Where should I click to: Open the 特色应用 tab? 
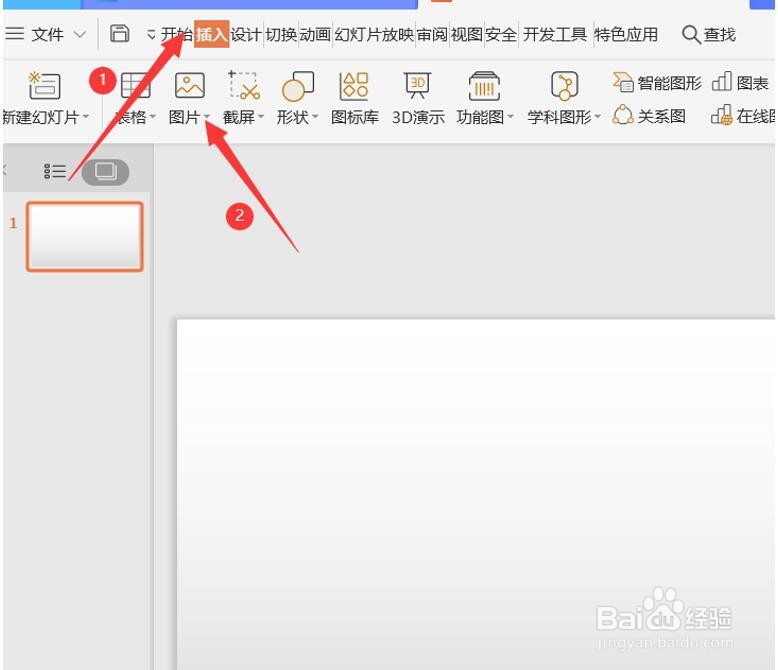(x=626, y=35)
